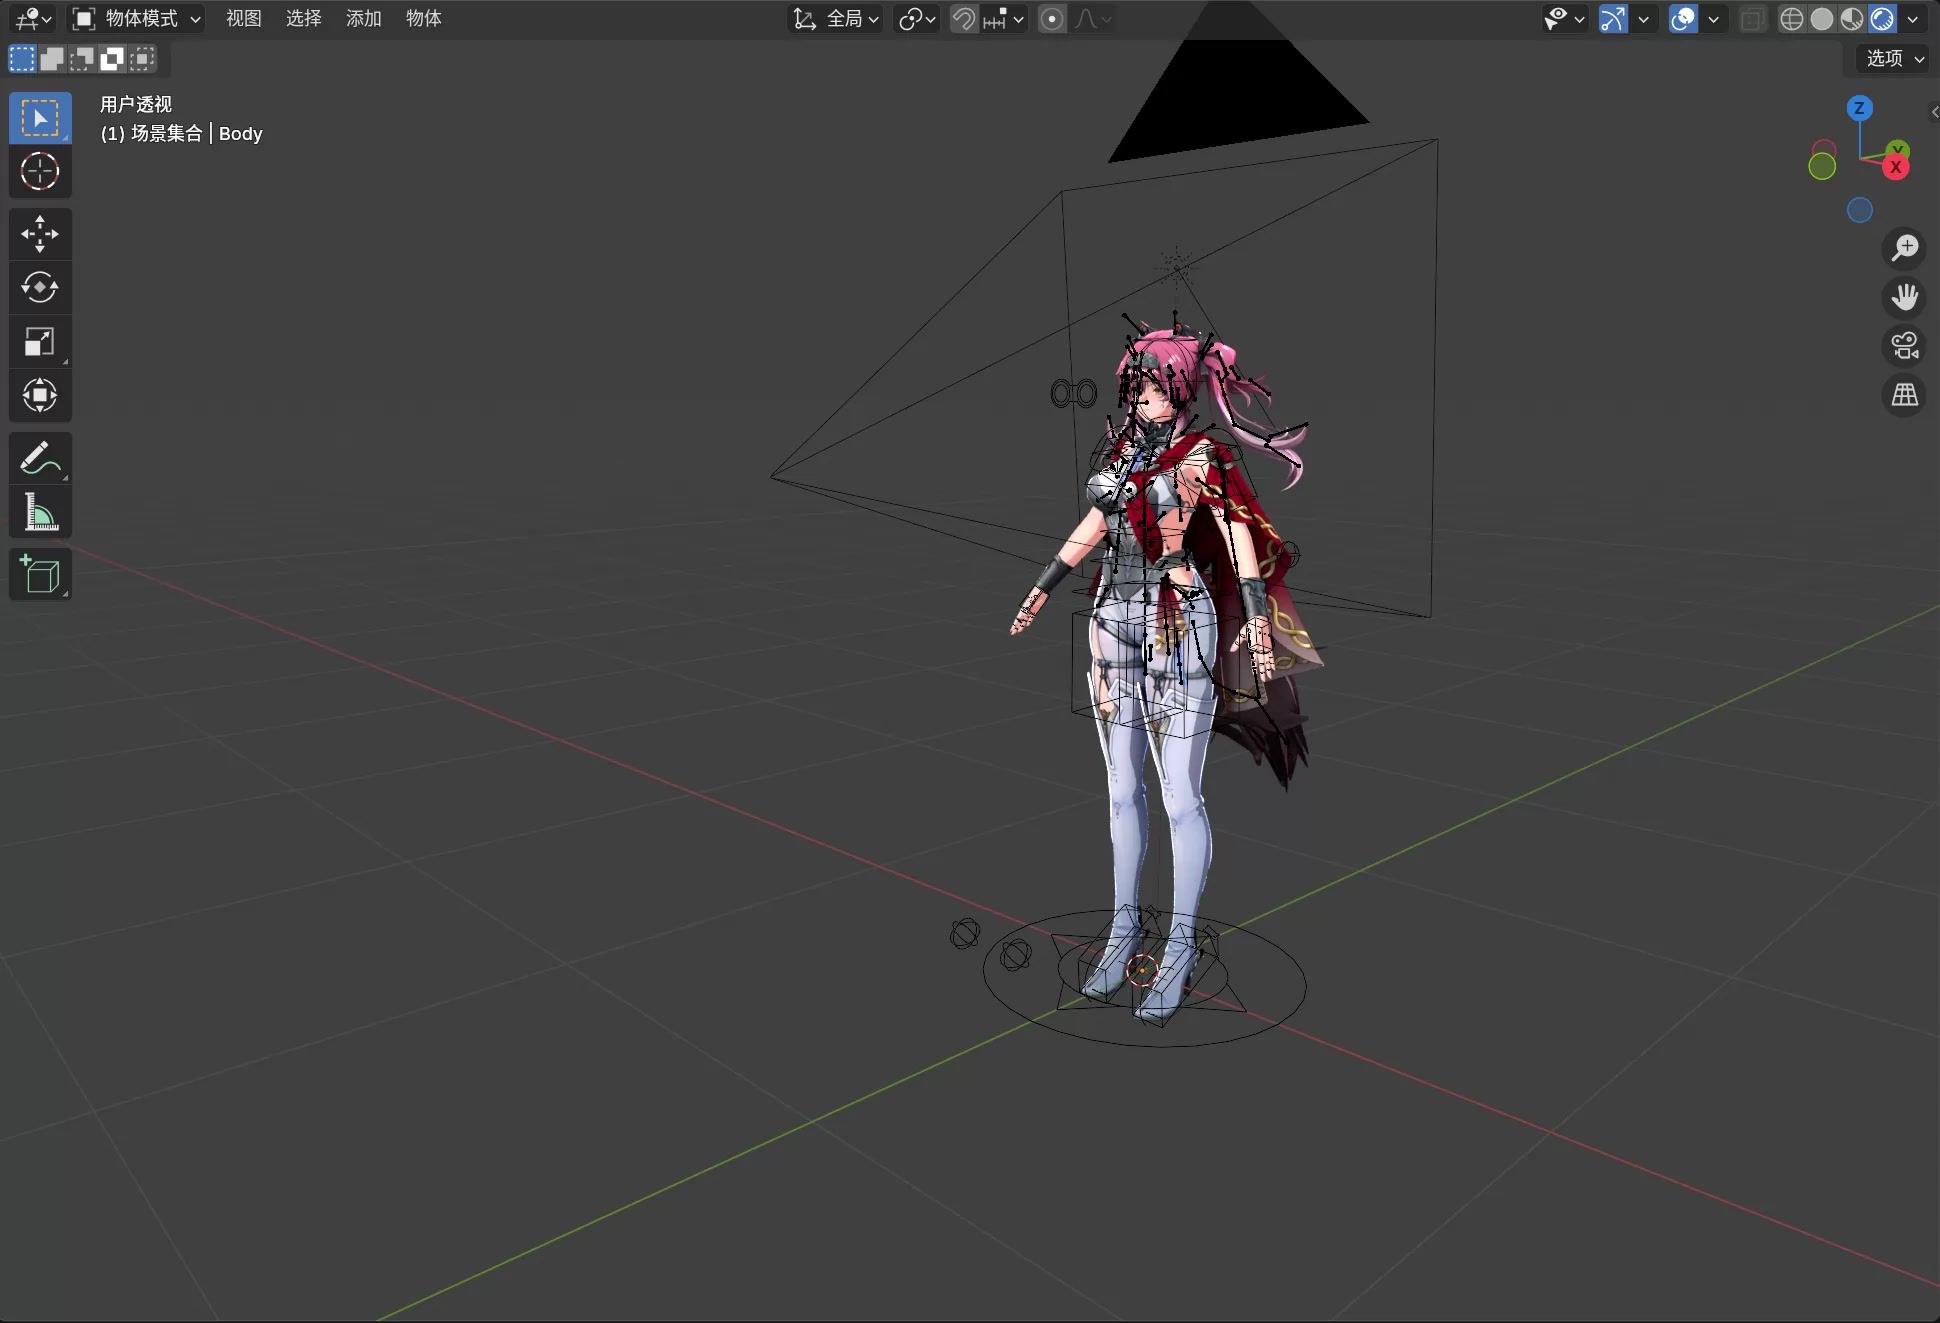The image size is (1940, 1323).
Task: Set selection mode to Invert (Difference)
Action: (112, 59)
